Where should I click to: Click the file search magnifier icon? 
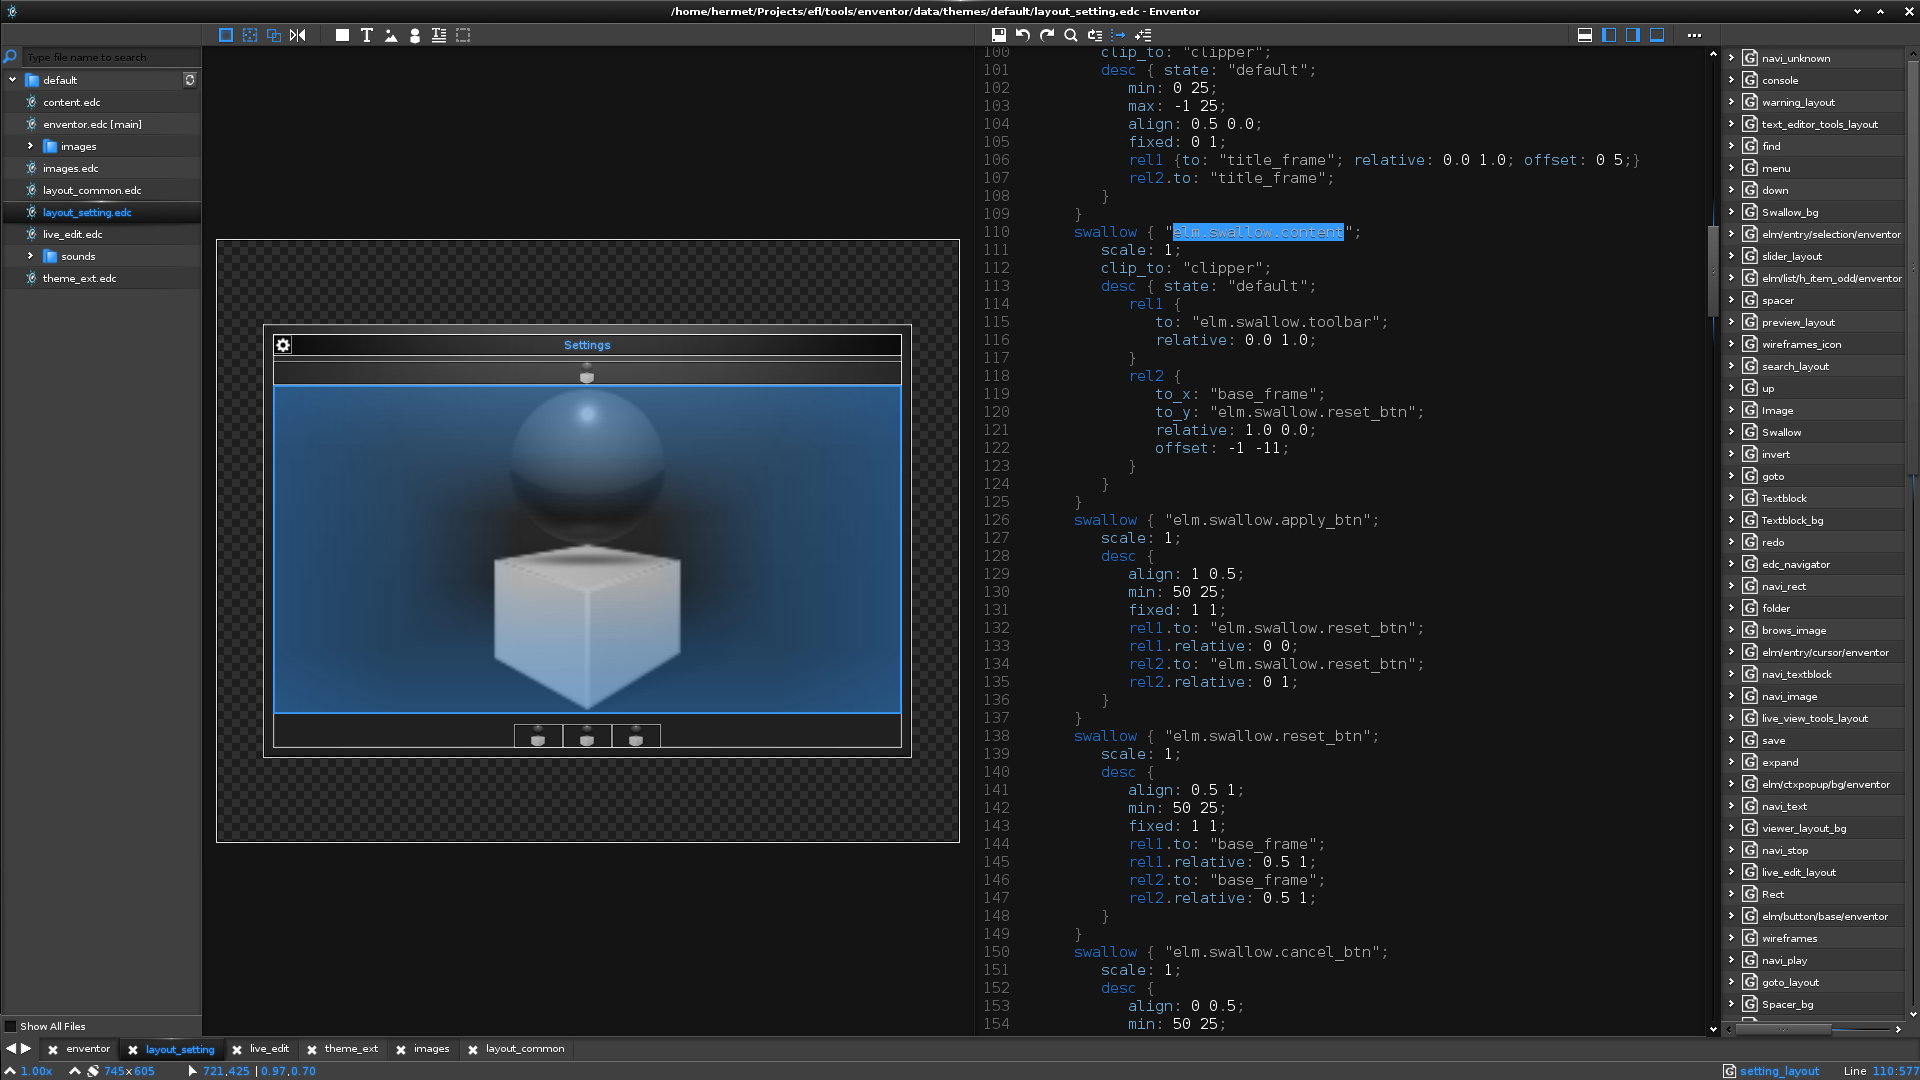click(10, 57)
